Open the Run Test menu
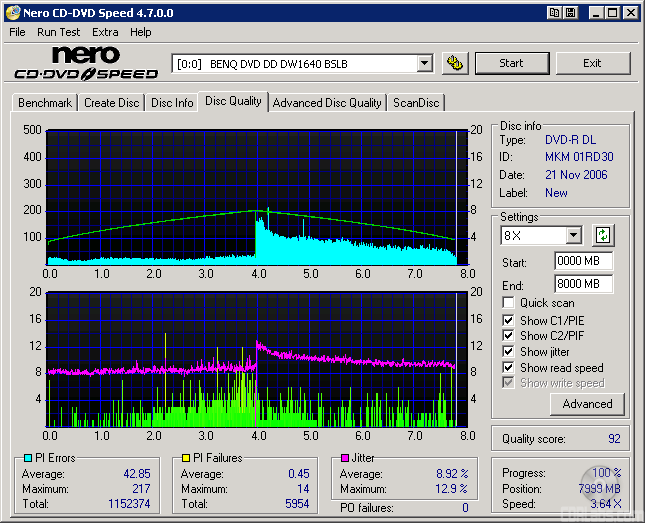Image resolution: width=645 pixels, height=523 pixels. coord(58,32)
